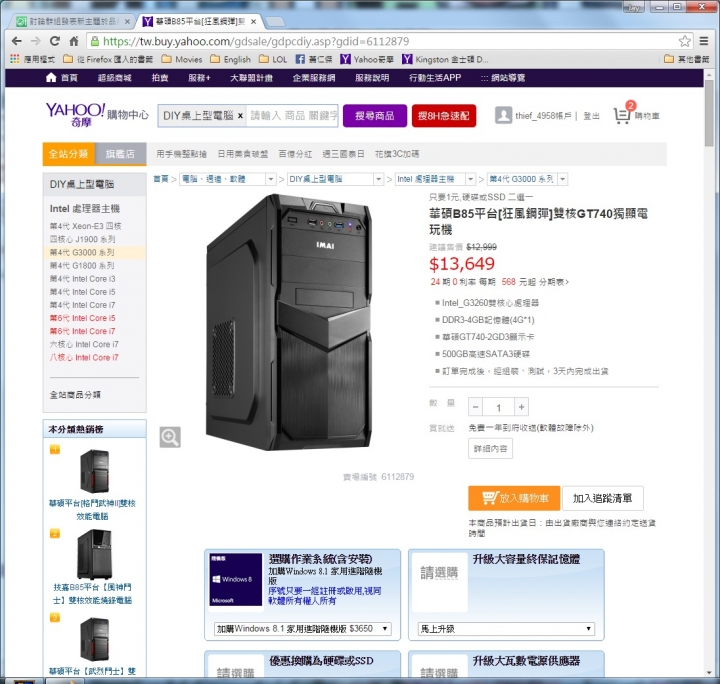Click the browser forward arrow
Image resolution: width=720 pixels, height=684 pixels.
[x=36, y=41]
